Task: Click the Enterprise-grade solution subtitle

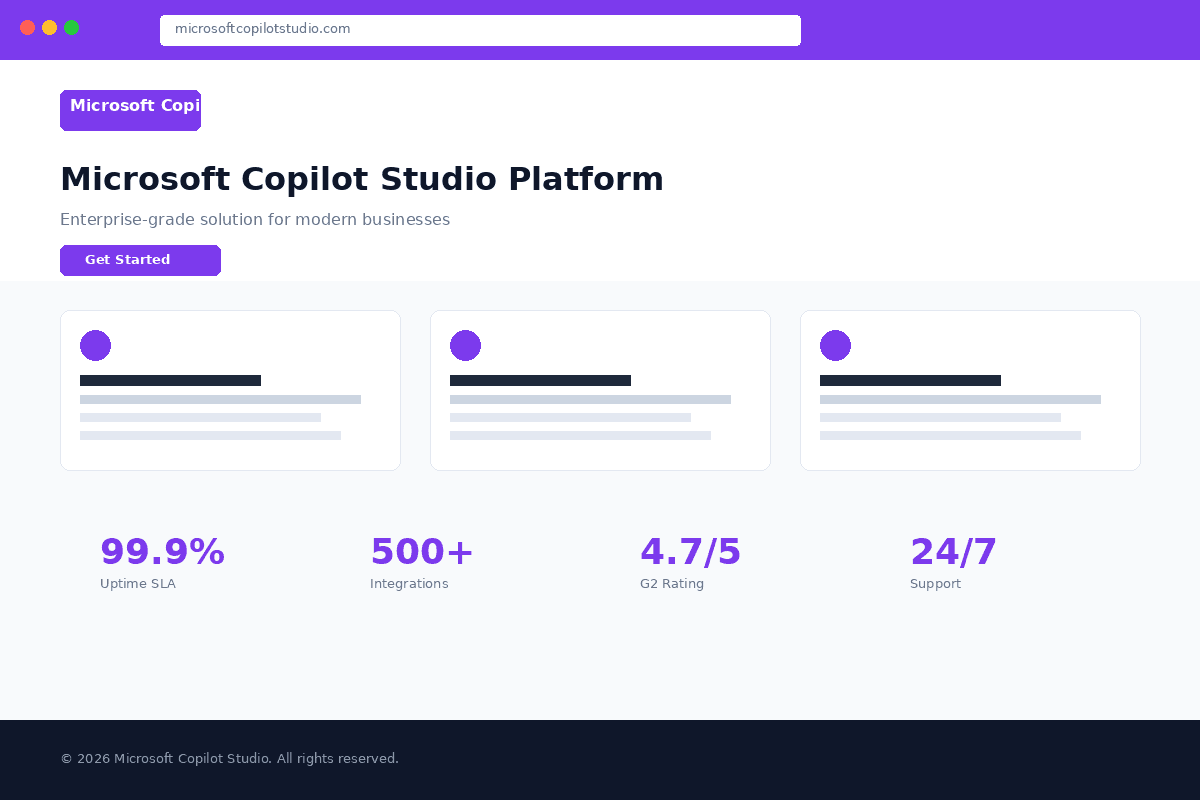Action: 255,220
